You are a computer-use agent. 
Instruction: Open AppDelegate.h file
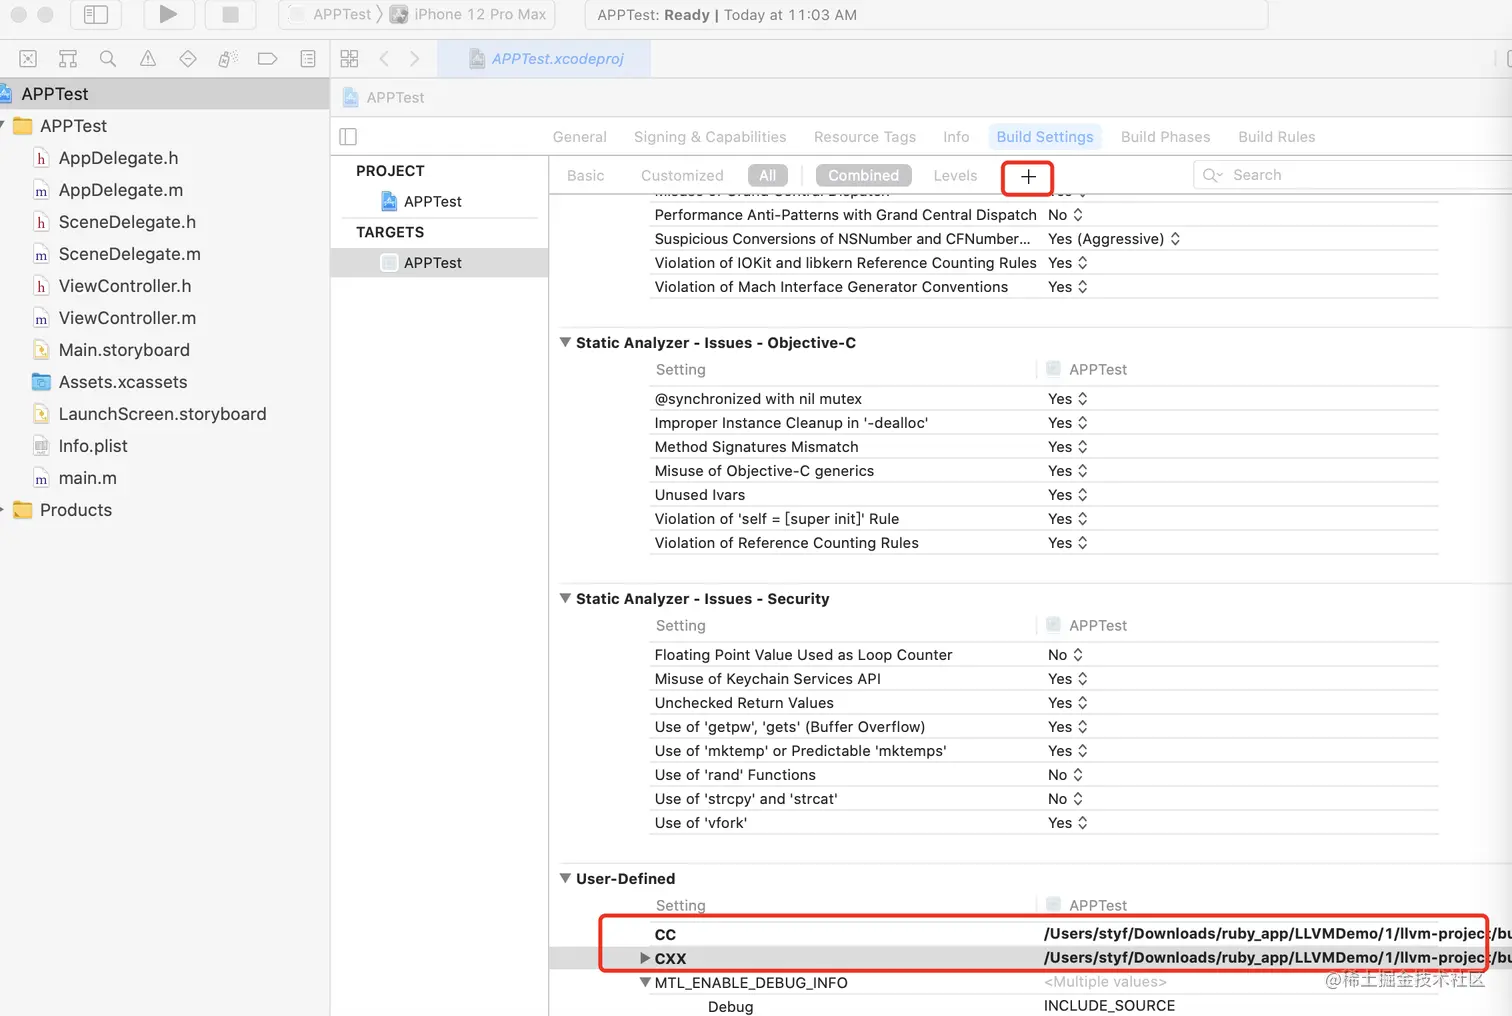pyautogui.click(x=118, y=158)
